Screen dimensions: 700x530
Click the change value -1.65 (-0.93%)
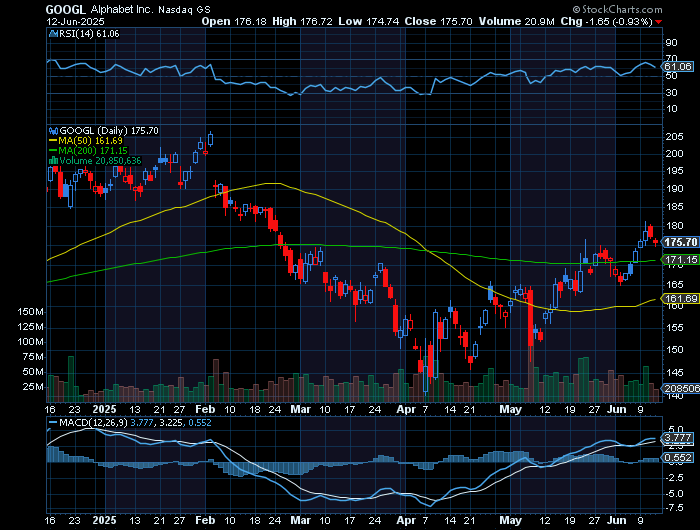(619, 21)
